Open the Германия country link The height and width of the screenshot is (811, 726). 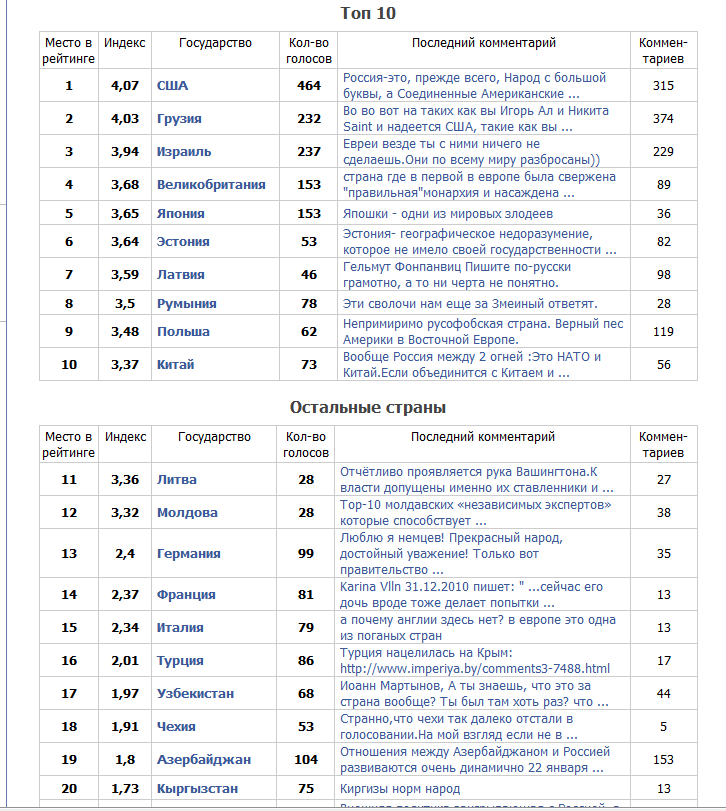(x=189, y=553)
